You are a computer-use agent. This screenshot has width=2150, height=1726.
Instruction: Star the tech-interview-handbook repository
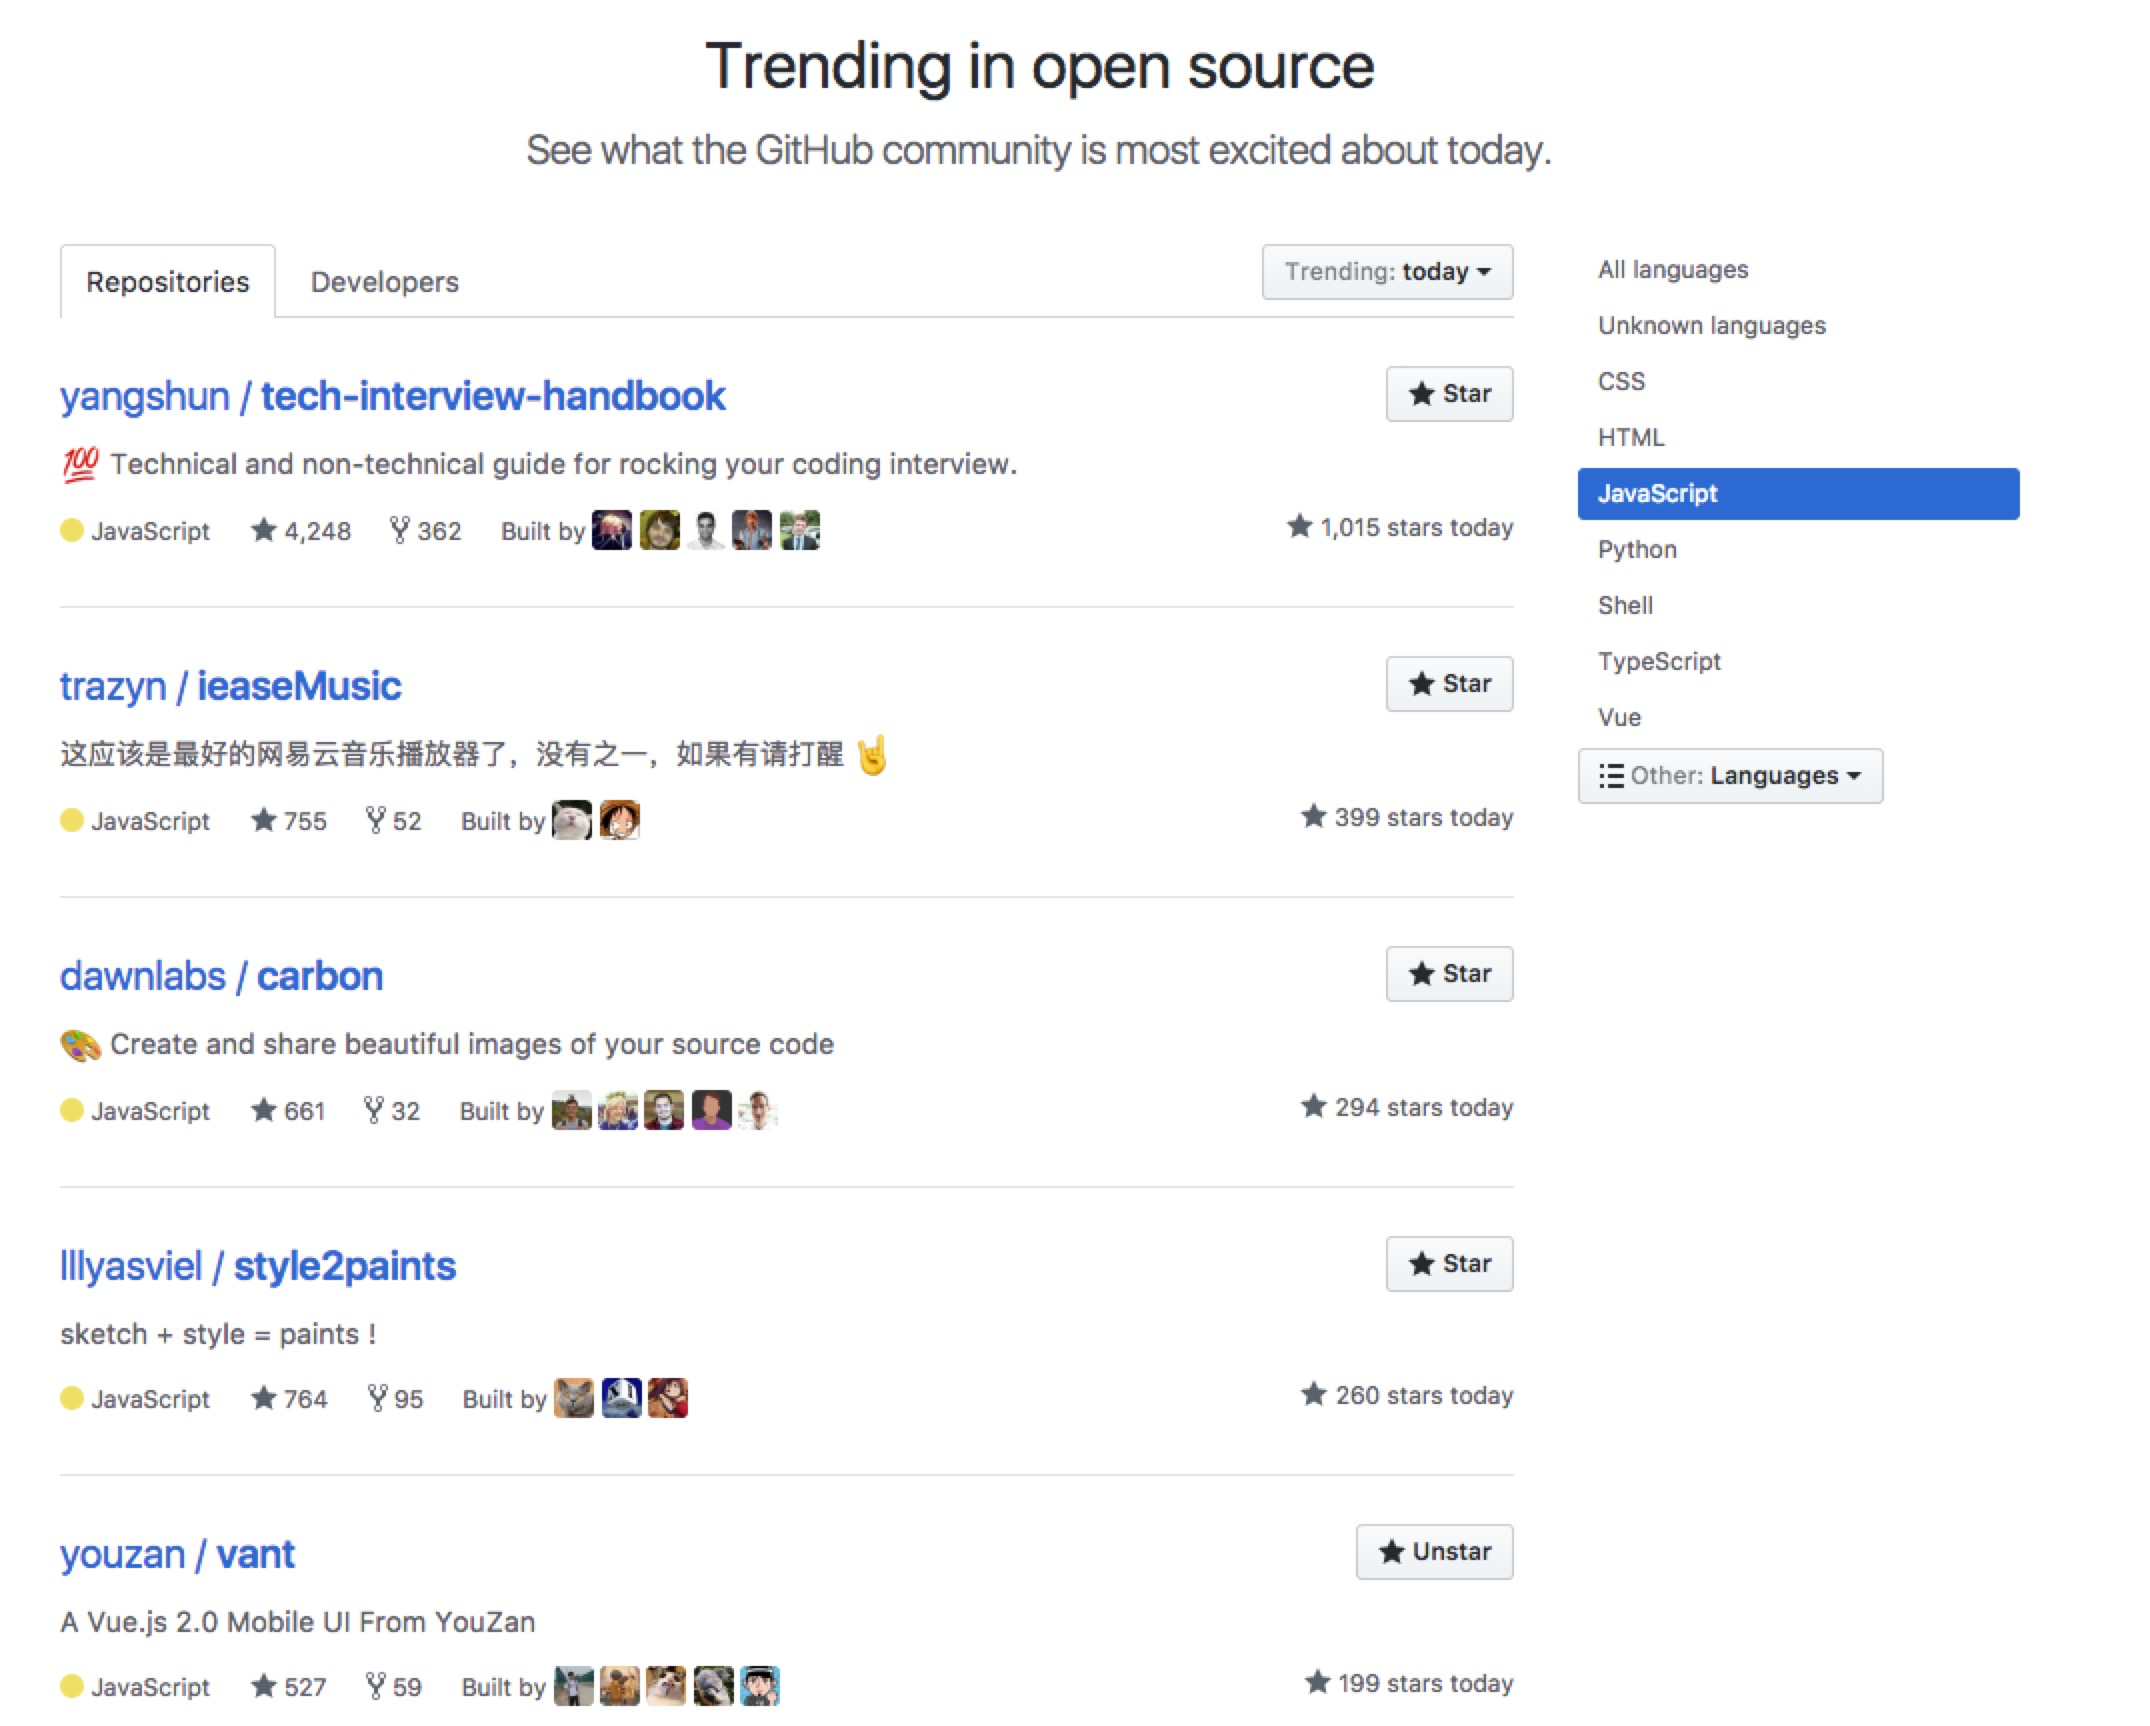1449,394
